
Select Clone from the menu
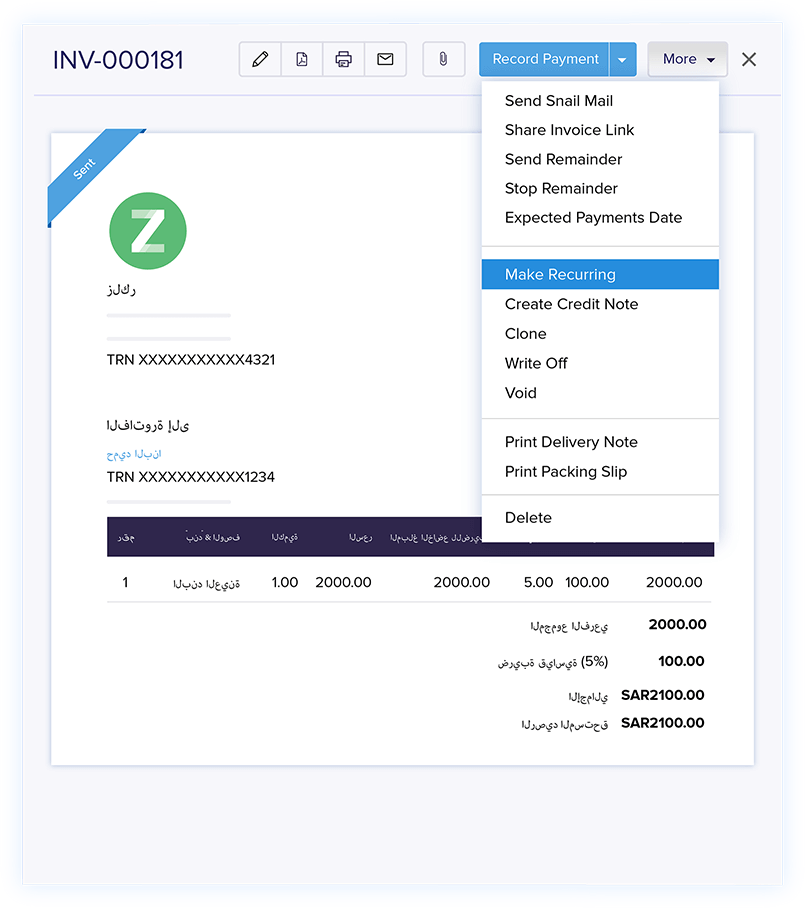[x=600, y=334]
